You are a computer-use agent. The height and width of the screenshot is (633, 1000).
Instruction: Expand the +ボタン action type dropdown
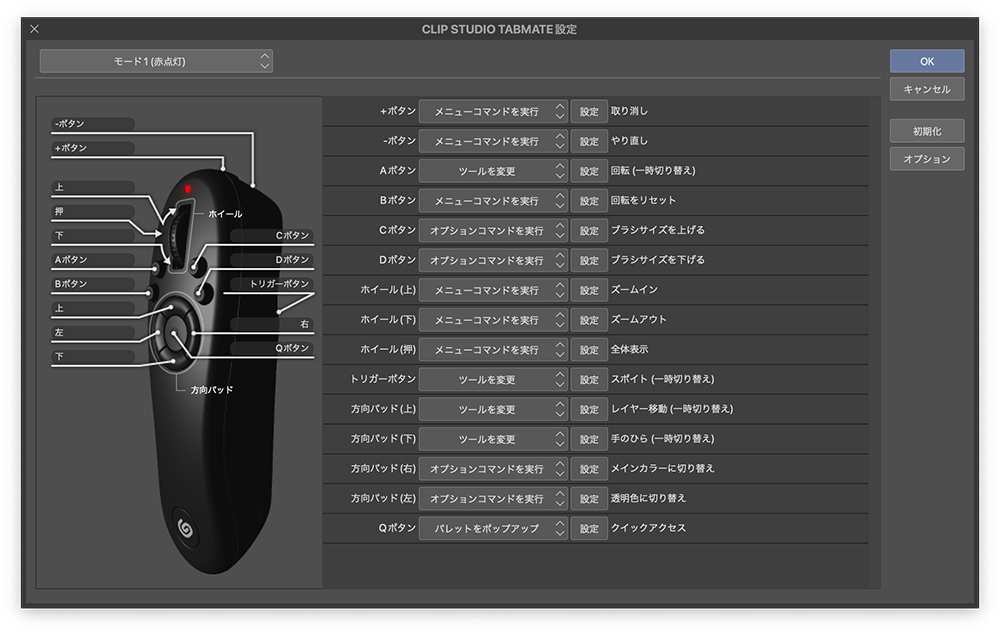coord(493,112)
